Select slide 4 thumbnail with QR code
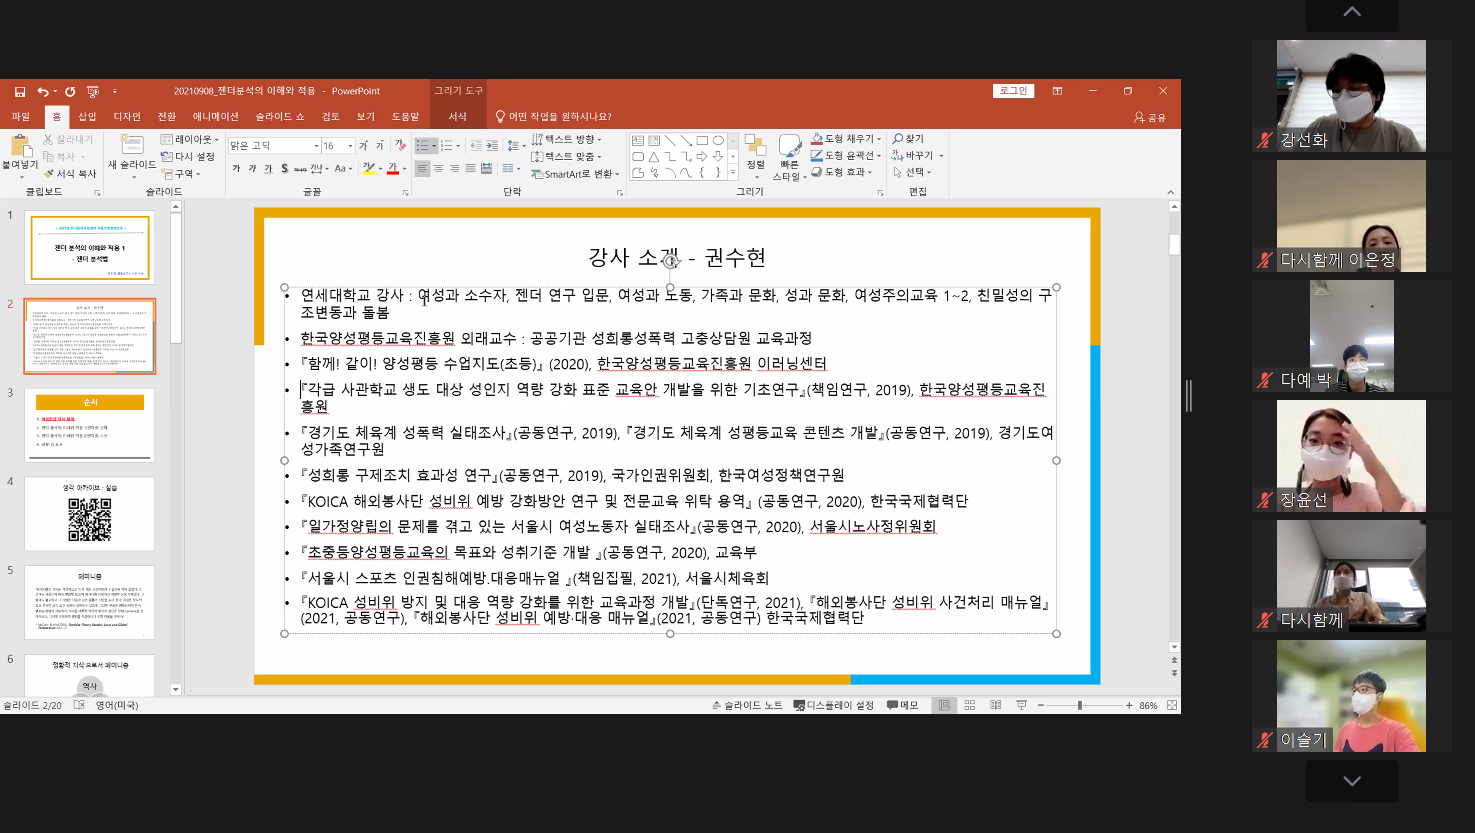This screenshot has height=833, width=1475. pyautogui.click(x=90, y=514)
